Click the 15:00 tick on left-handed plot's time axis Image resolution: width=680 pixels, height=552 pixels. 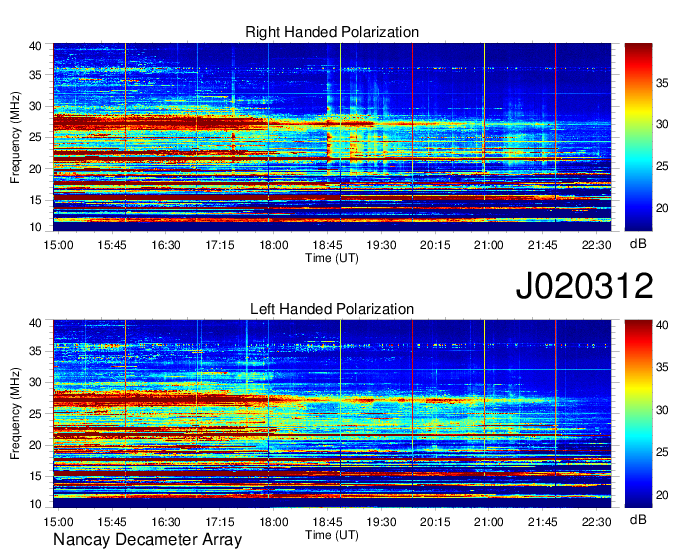tap(58, 522)
